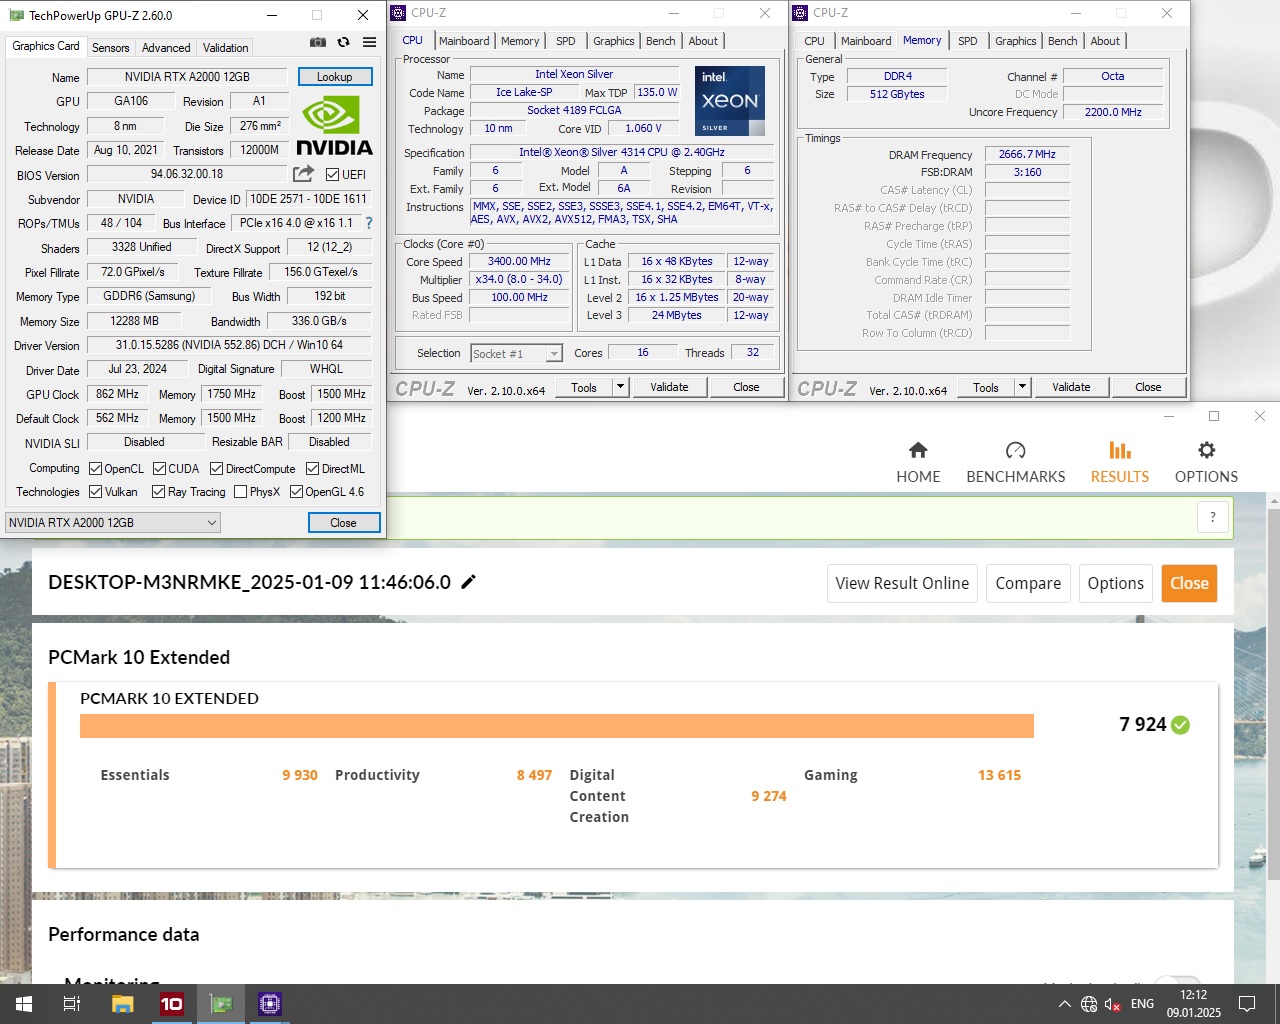This screenshot has height=1024, width=1280.
Task: Click Validate in the left CPU-Z window
Action: tap(669, 387)
